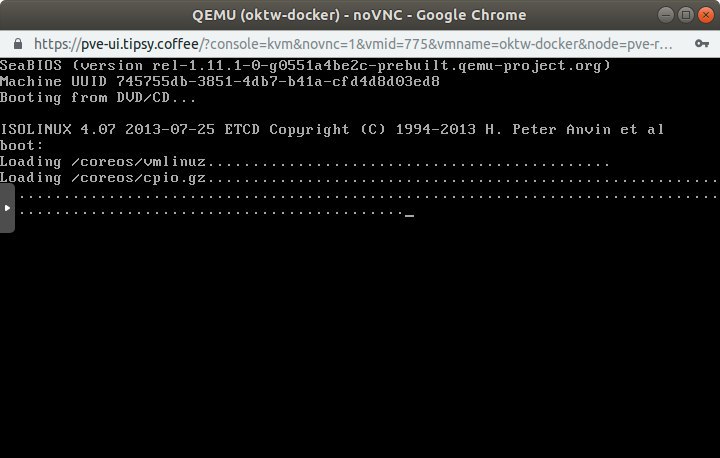Click the 'boot:' prompt in the console
Viewport: 720px width, 458px height.
[x=22, y=146]
